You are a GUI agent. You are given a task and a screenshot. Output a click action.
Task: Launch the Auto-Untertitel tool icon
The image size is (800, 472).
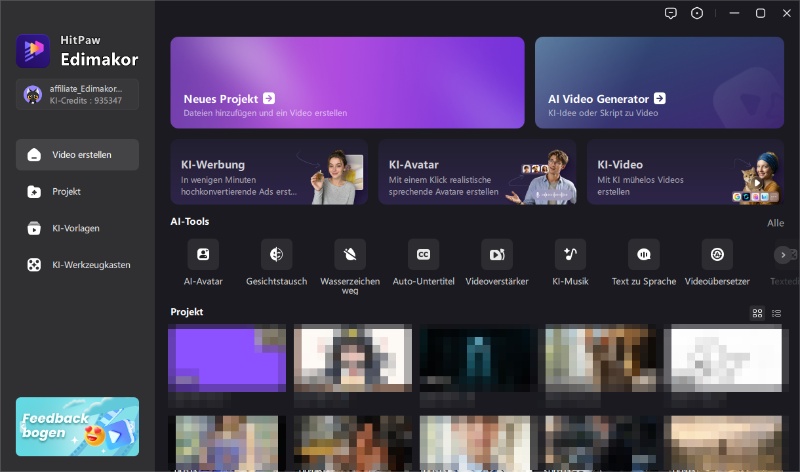423,254
